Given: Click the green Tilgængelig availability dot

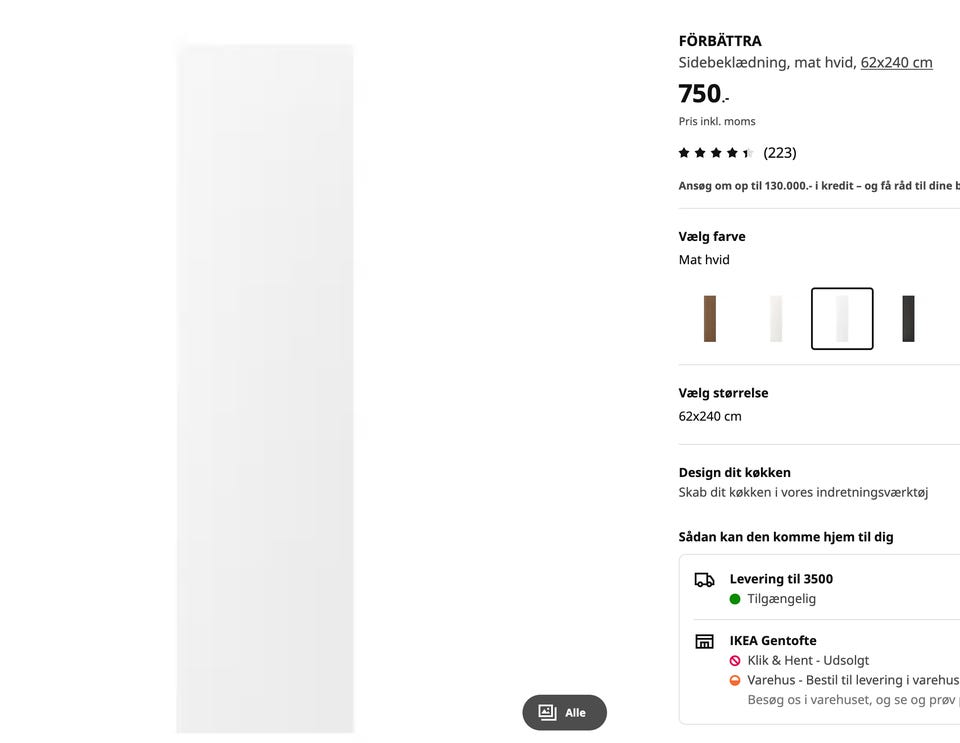Looking at the screenshot, I should (735, 599).
